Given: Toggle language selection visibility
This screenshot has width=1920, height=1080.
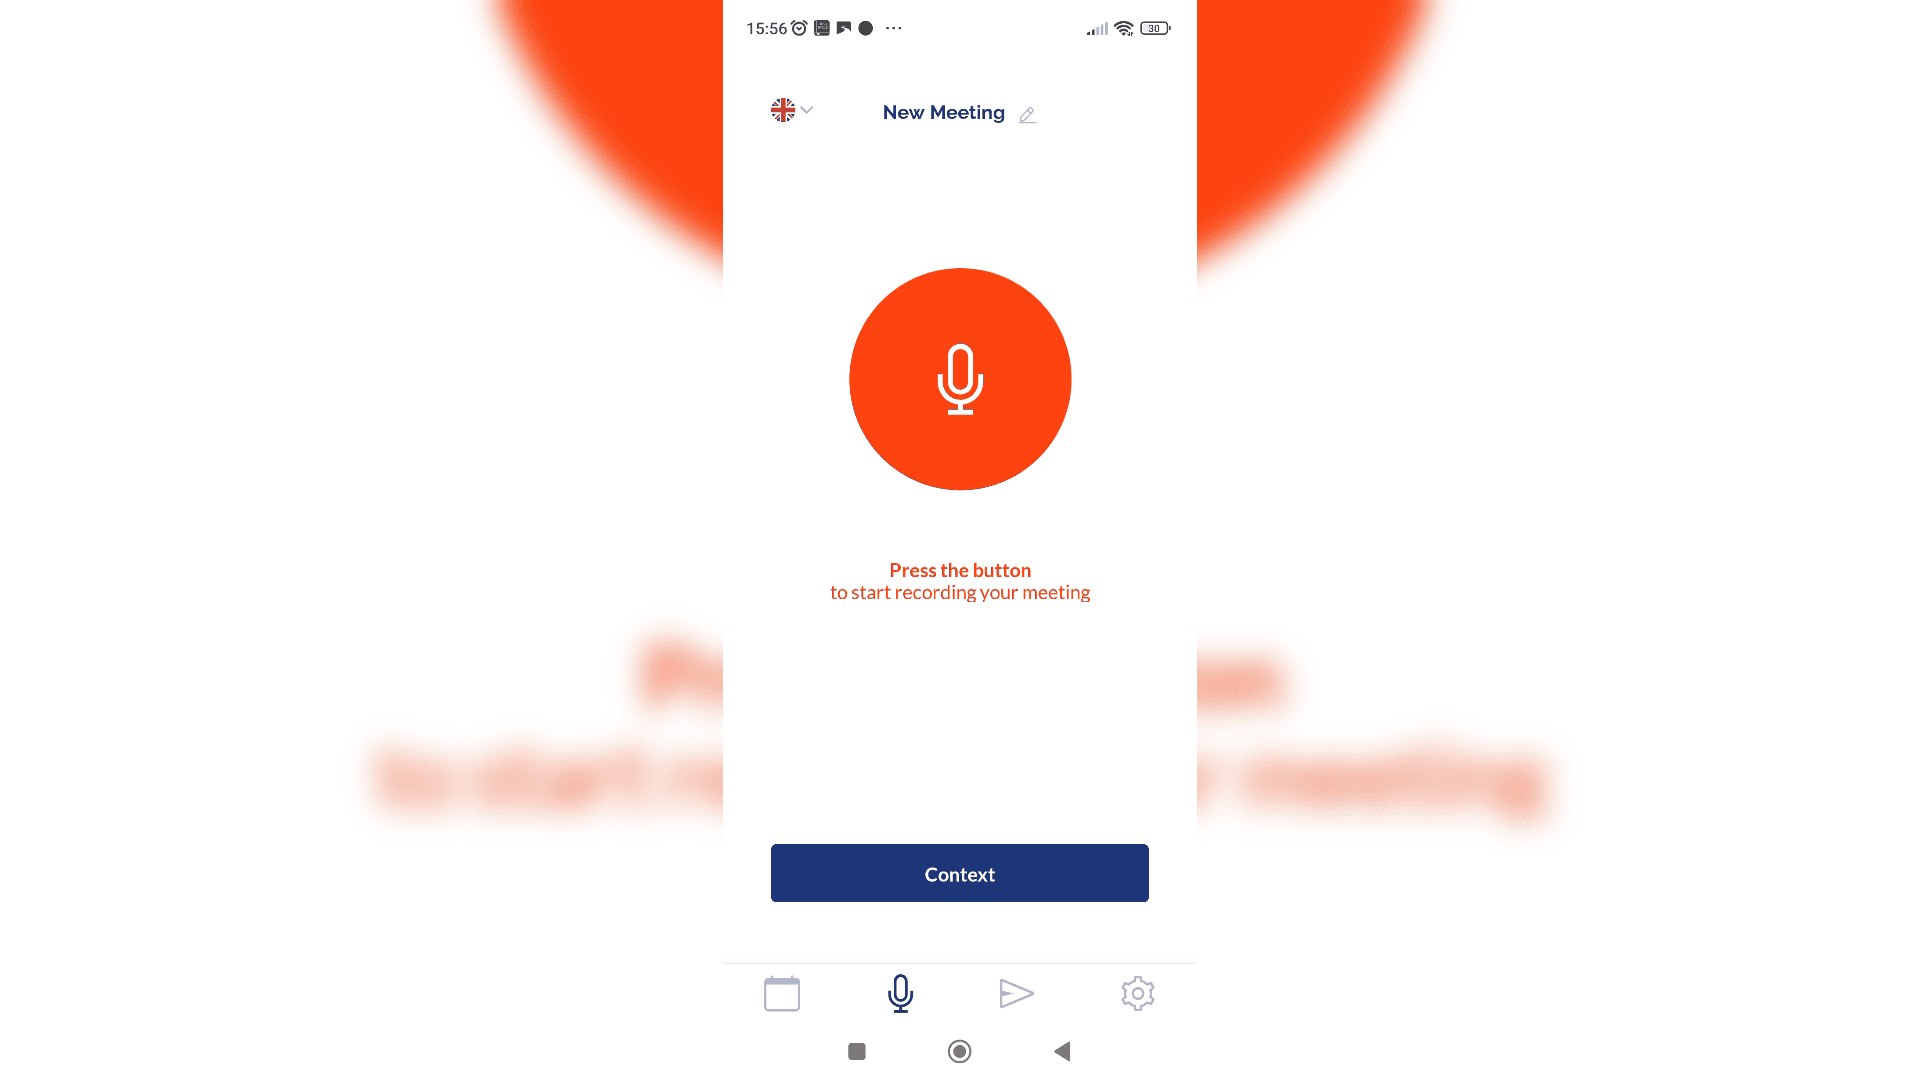Looking at the screenshot, I should point(791,111).
